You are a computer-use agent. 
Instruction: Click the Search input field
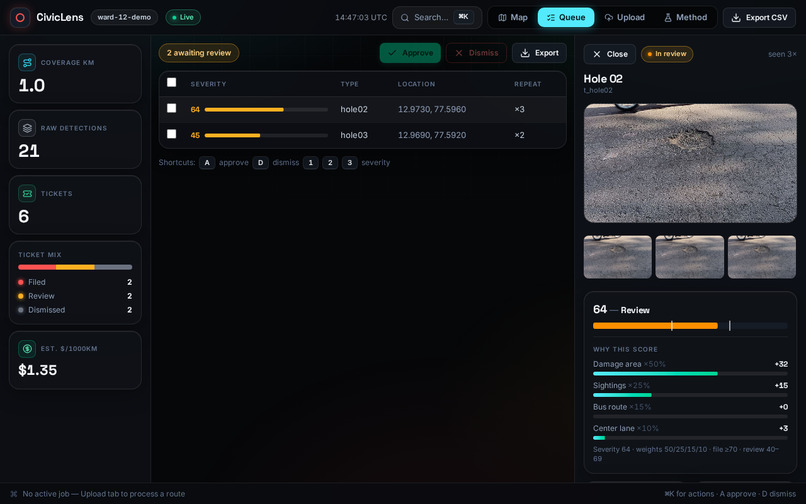(x=437, y=17)
